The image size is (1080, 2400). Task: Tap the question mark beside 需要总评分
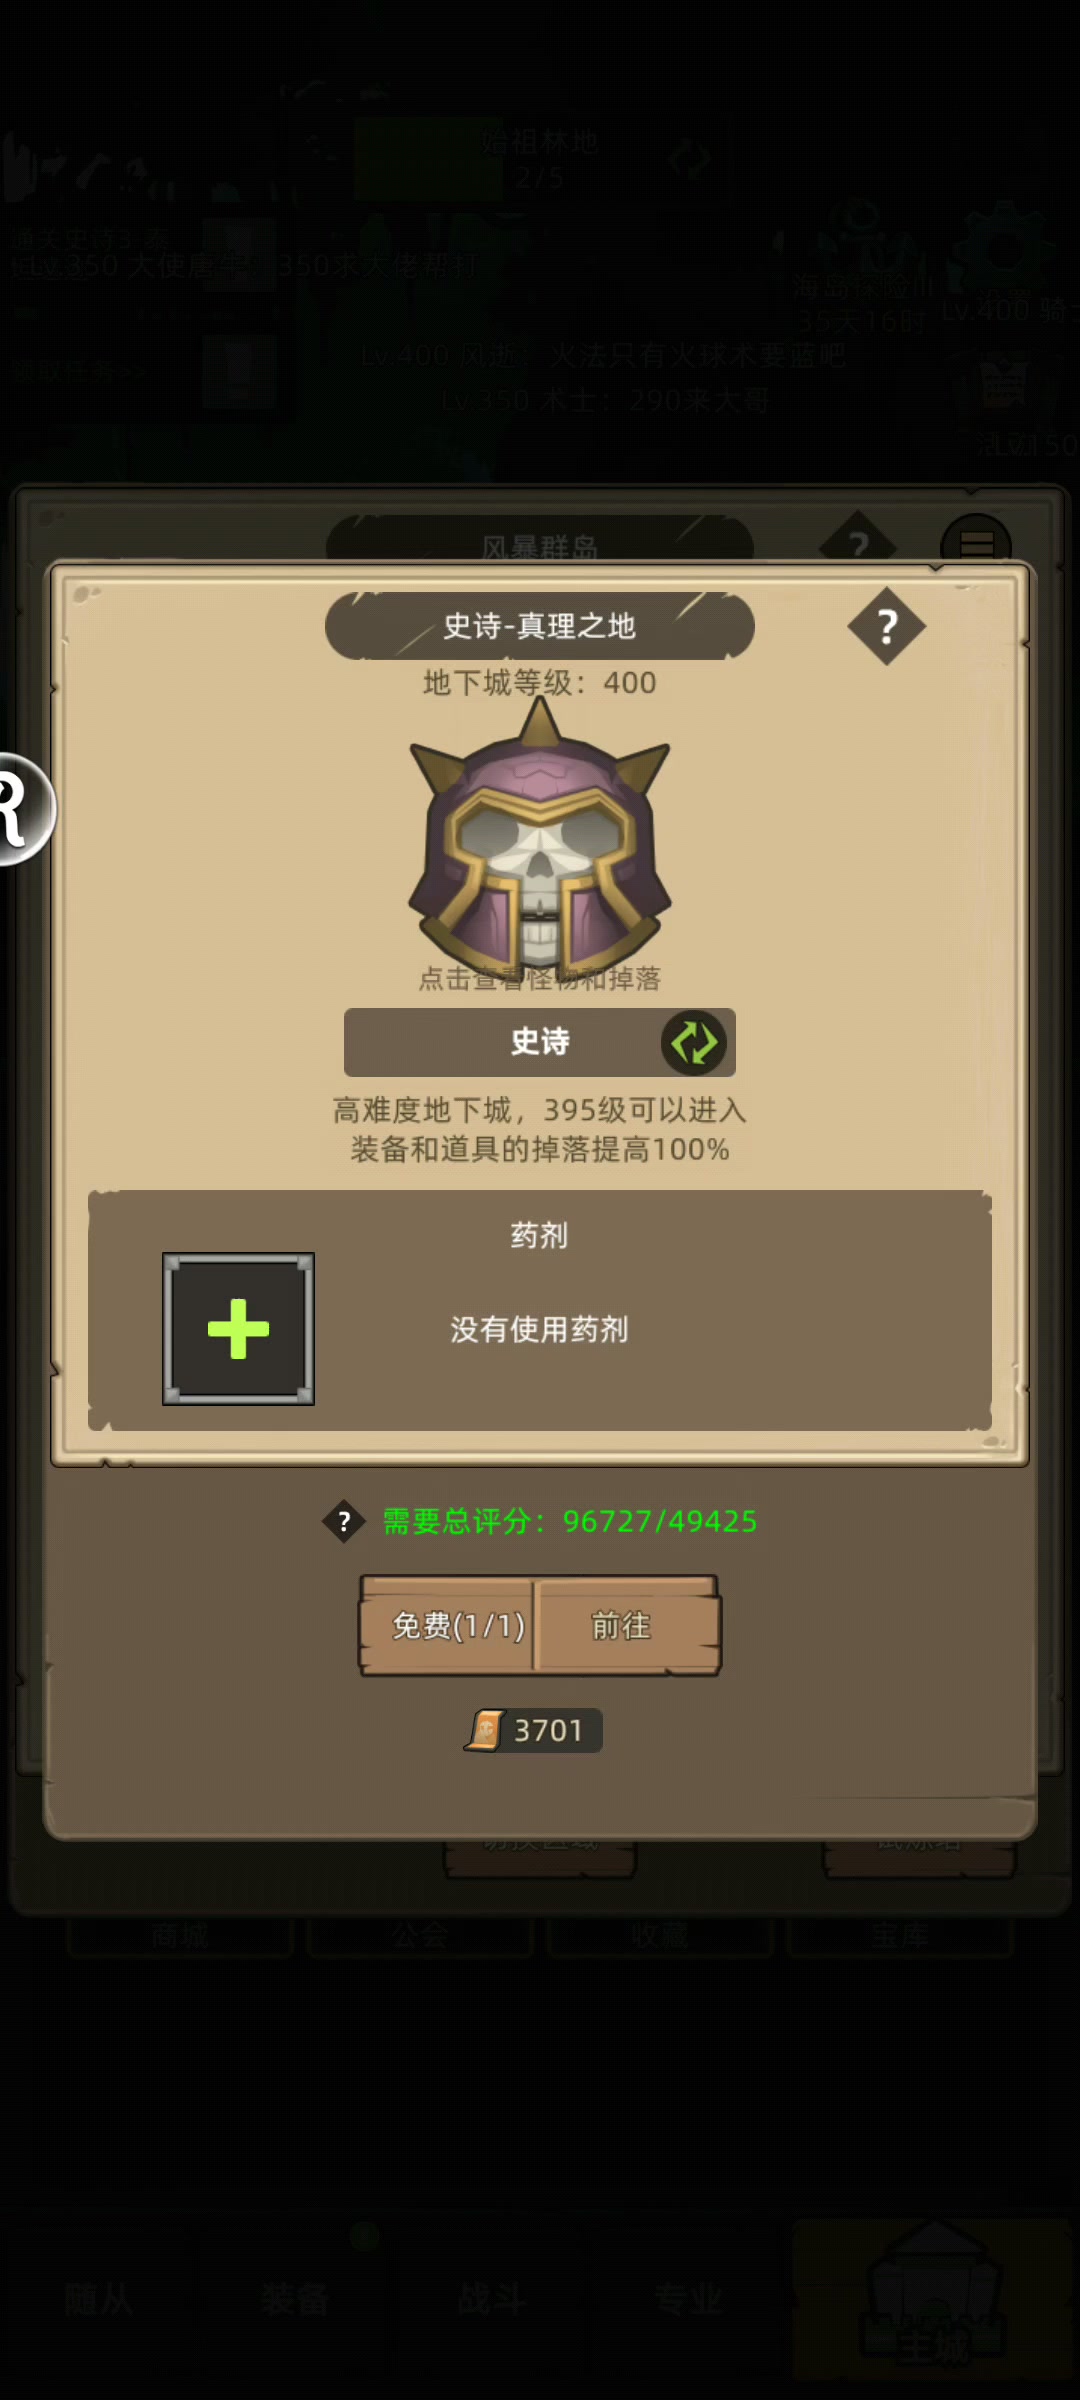pos(344,1521)
